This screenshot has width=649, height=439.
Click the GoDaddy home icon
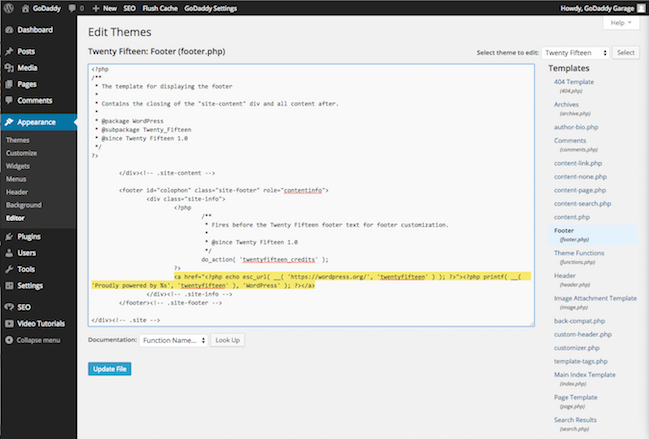pyautogui.click(x=25, y=8)
